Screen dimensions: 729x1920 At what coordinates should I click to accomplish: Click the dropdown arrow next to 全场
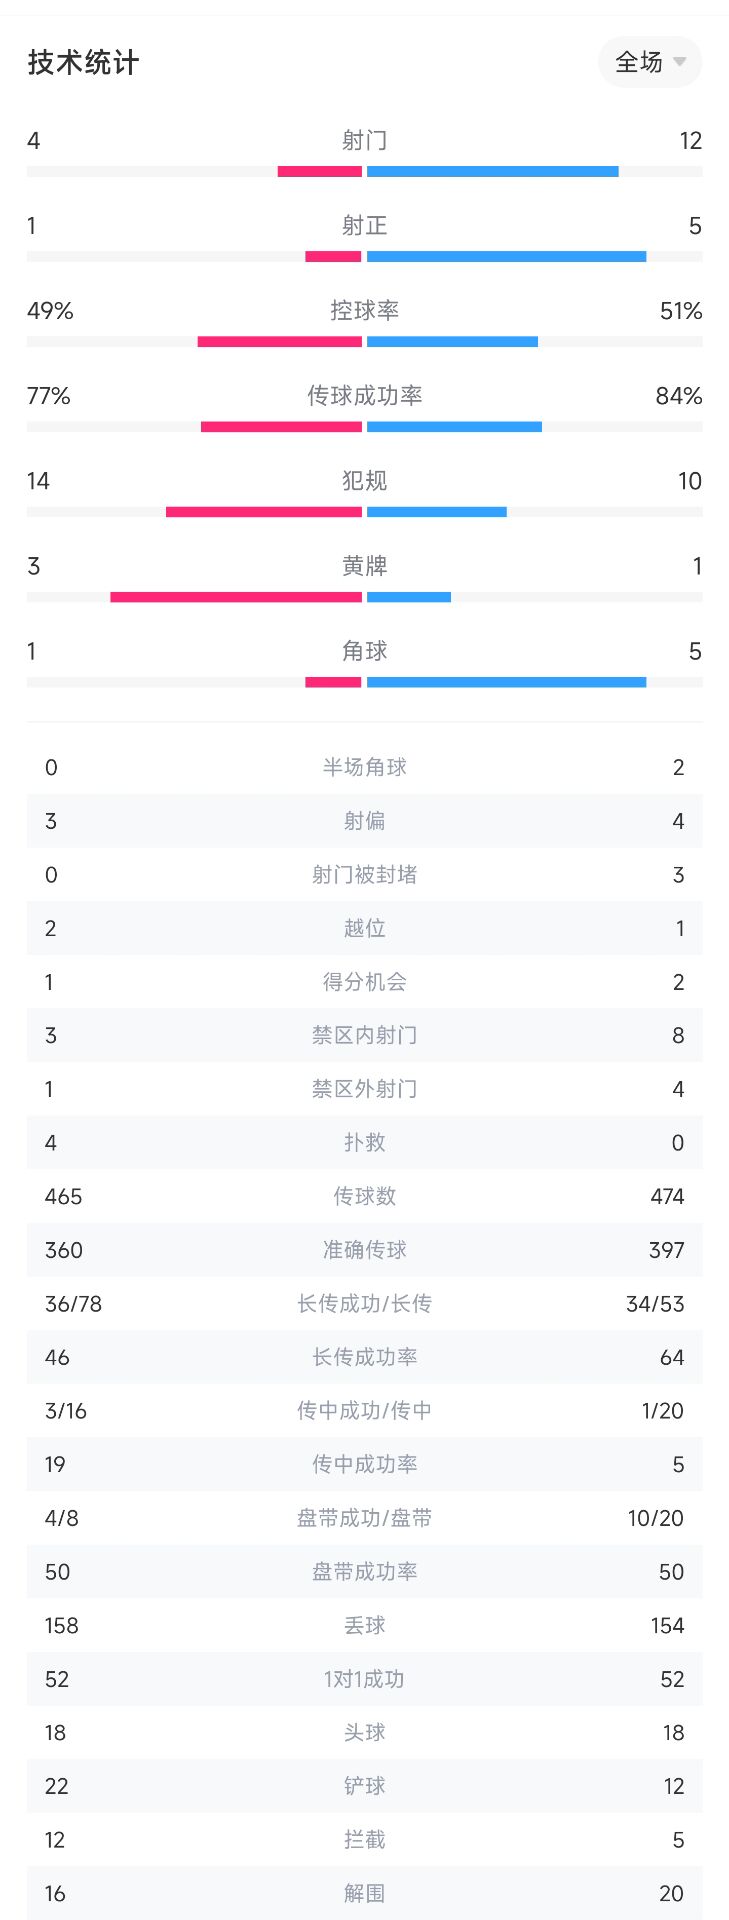[680, 62]
